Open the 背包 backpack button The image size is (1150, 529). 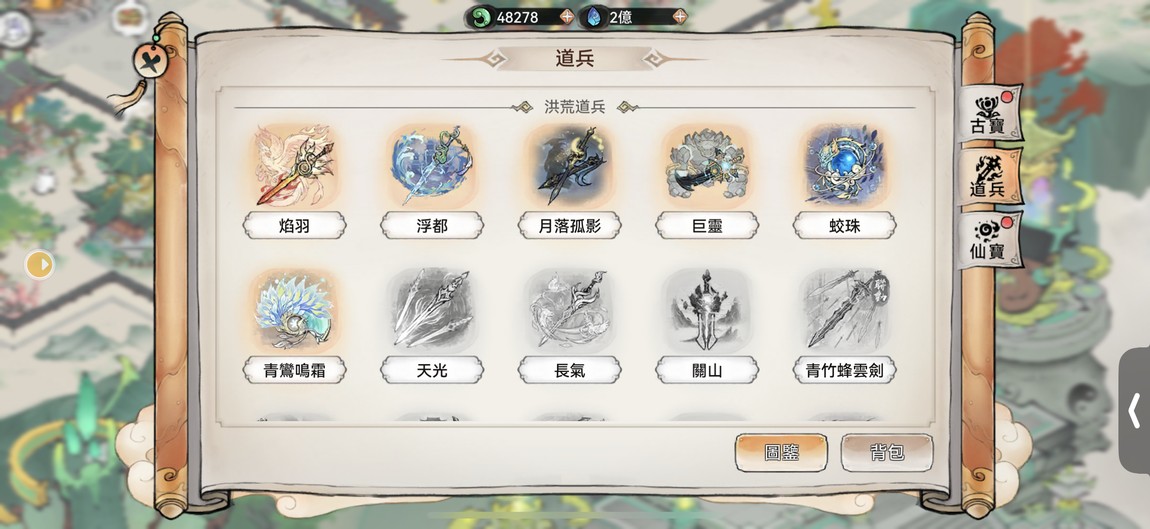click(887, 452)
